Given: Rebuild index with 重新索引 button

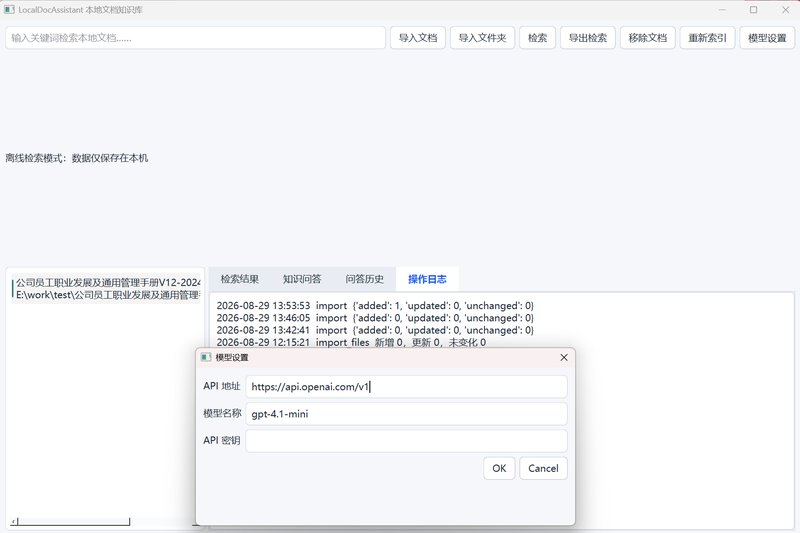Looking at the screenshot, I should coord(707,38).
